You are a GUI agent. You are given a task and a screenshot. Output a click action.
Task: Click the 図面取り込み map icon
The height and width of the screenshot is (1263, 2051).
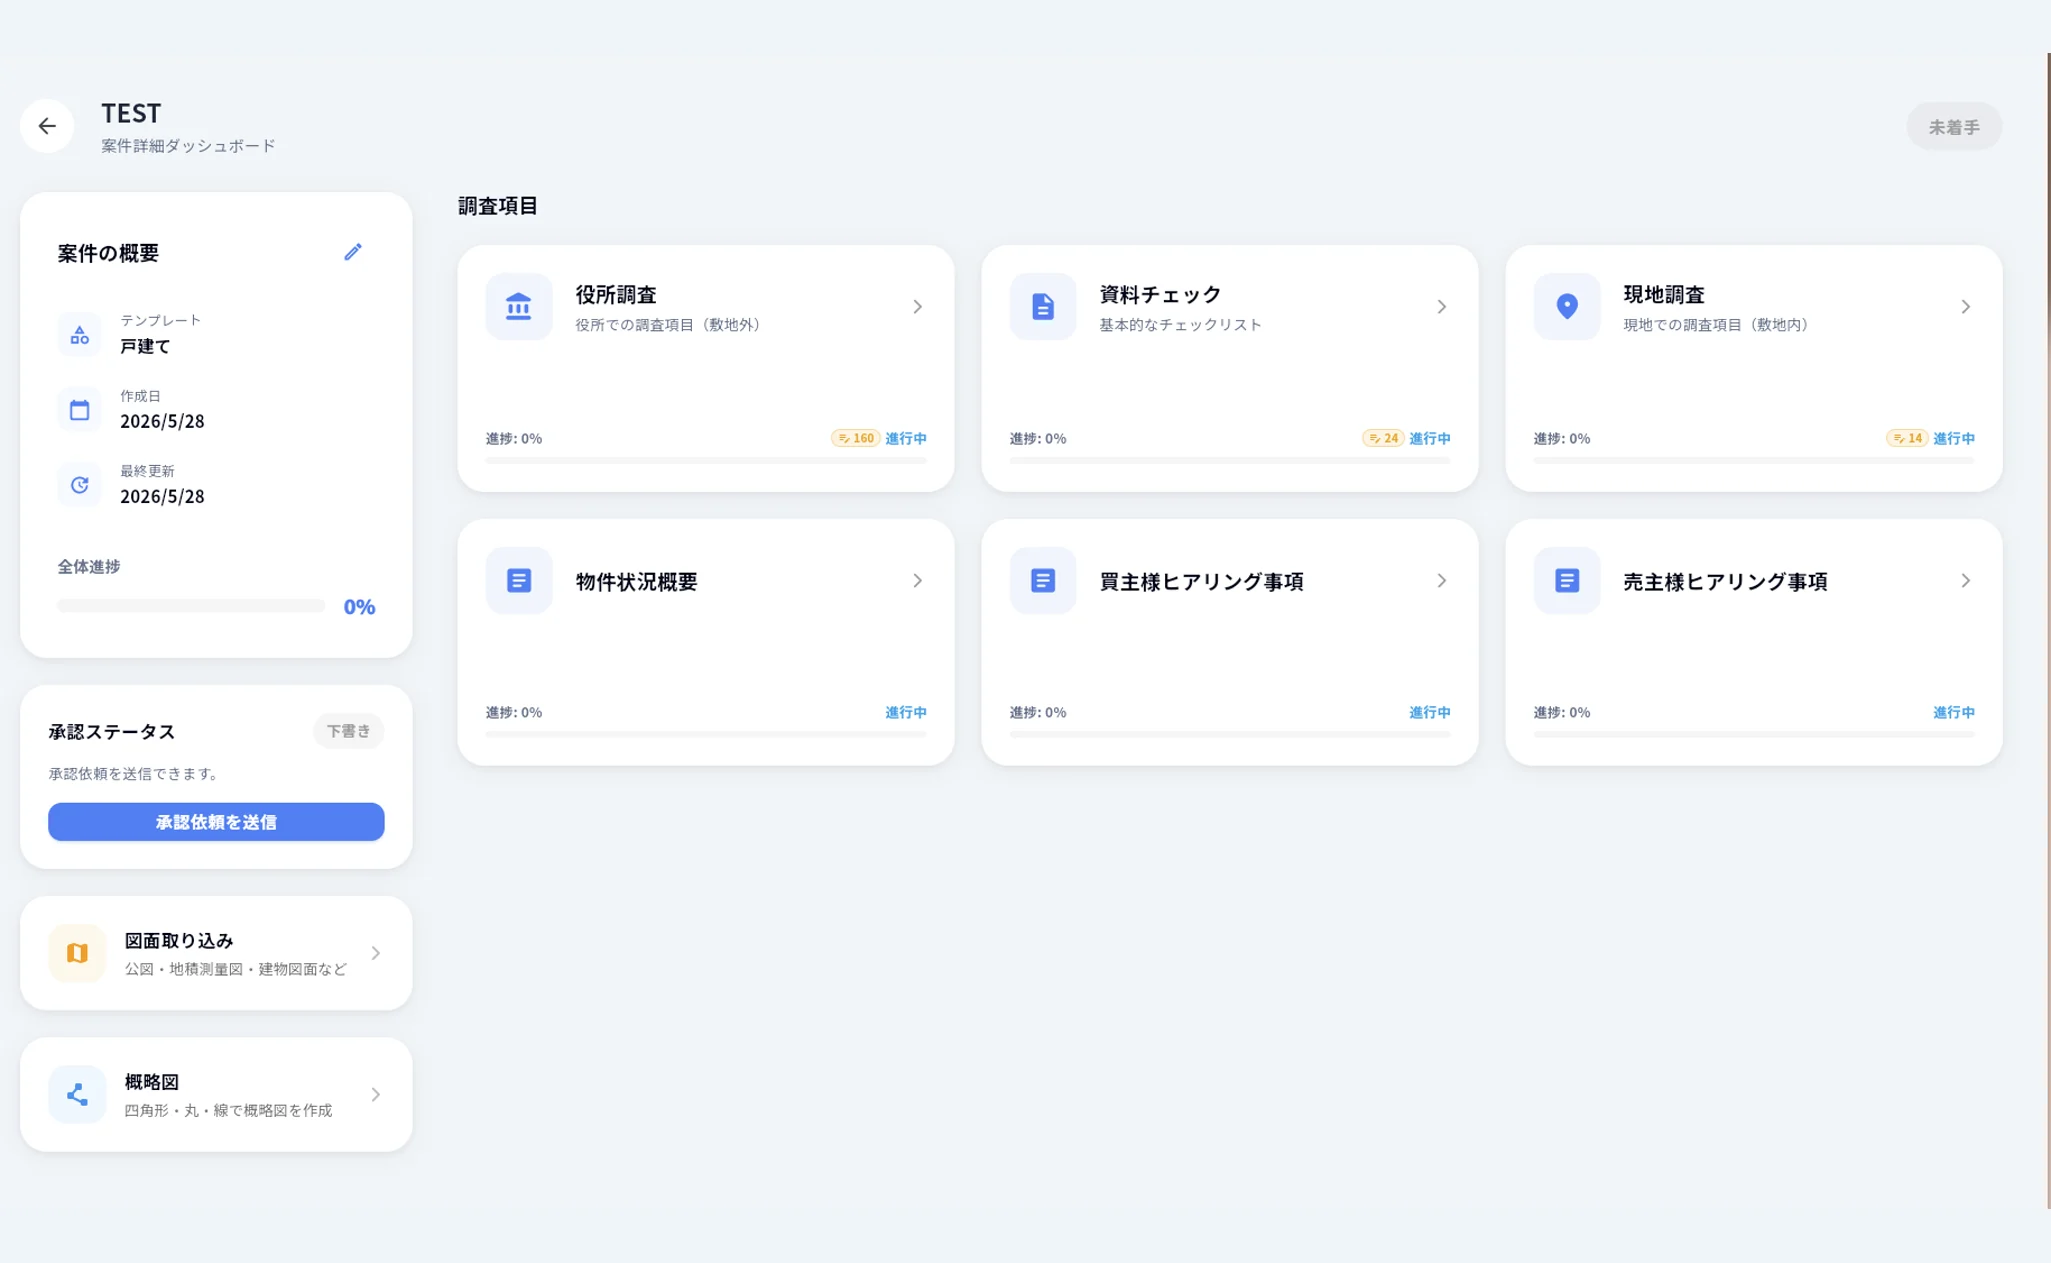[x=77, y=953]
